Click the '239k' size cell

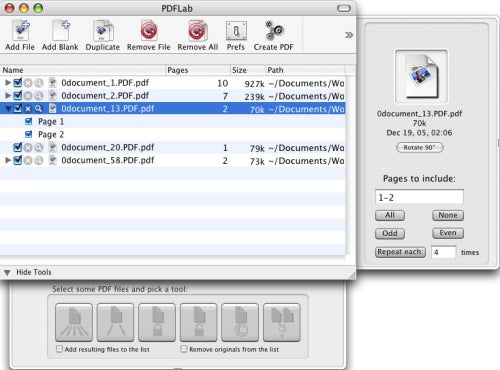tap(254, 97)
